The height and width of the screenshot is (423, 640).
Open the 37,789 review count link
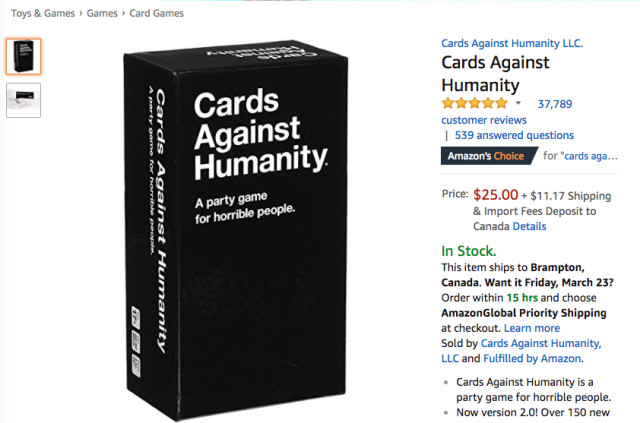click(x=555, y=104)
